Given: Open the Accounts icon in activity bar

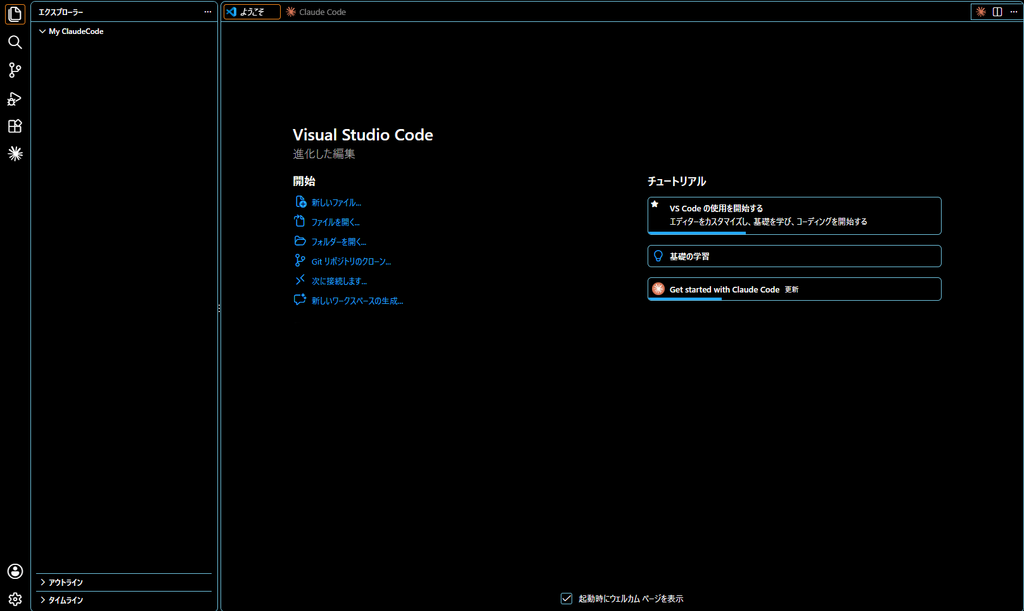Looking at the screenshot, I should click(15, 571).
